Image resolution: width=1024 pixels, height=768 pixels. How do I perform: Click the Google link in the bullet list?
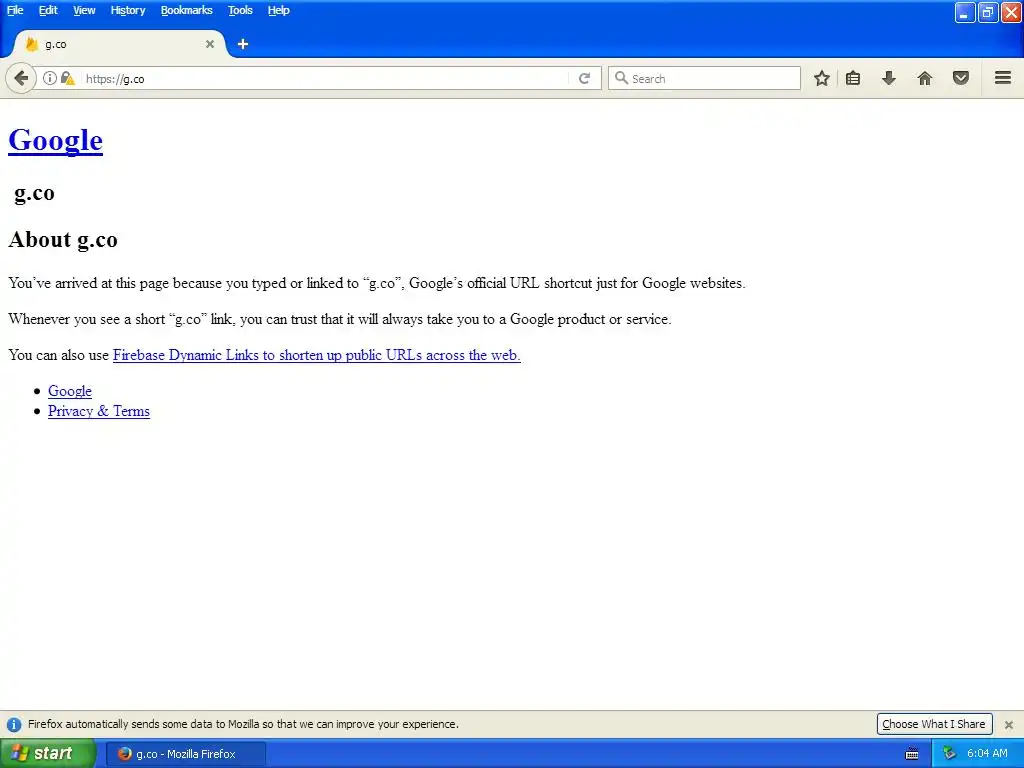[x=70, y=391]
